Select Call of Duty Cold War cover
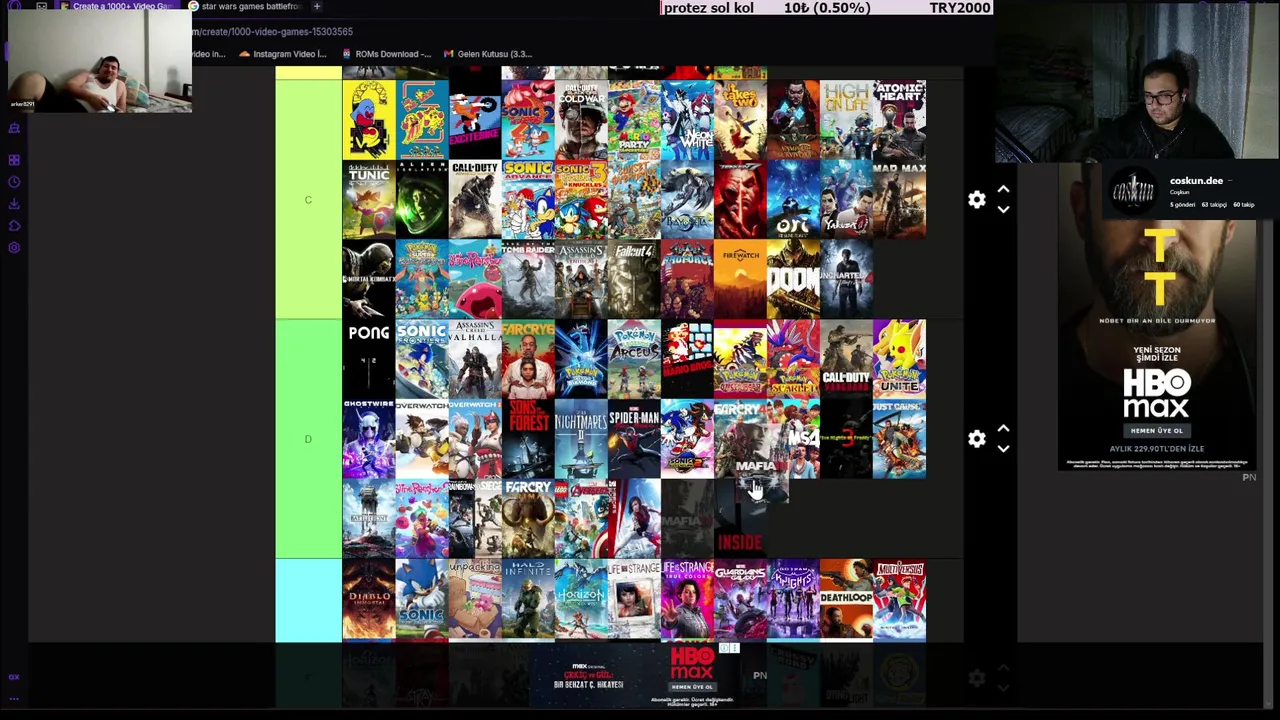The image size is (1280, 720). coord(581,120)
